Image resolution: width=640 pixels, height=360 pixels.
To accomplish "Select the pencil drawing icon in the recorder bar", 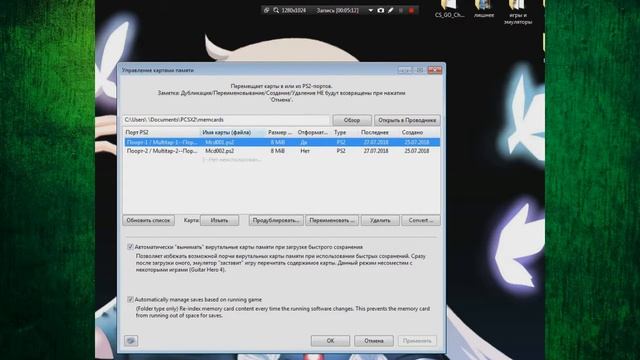I will tap(391, 10).
